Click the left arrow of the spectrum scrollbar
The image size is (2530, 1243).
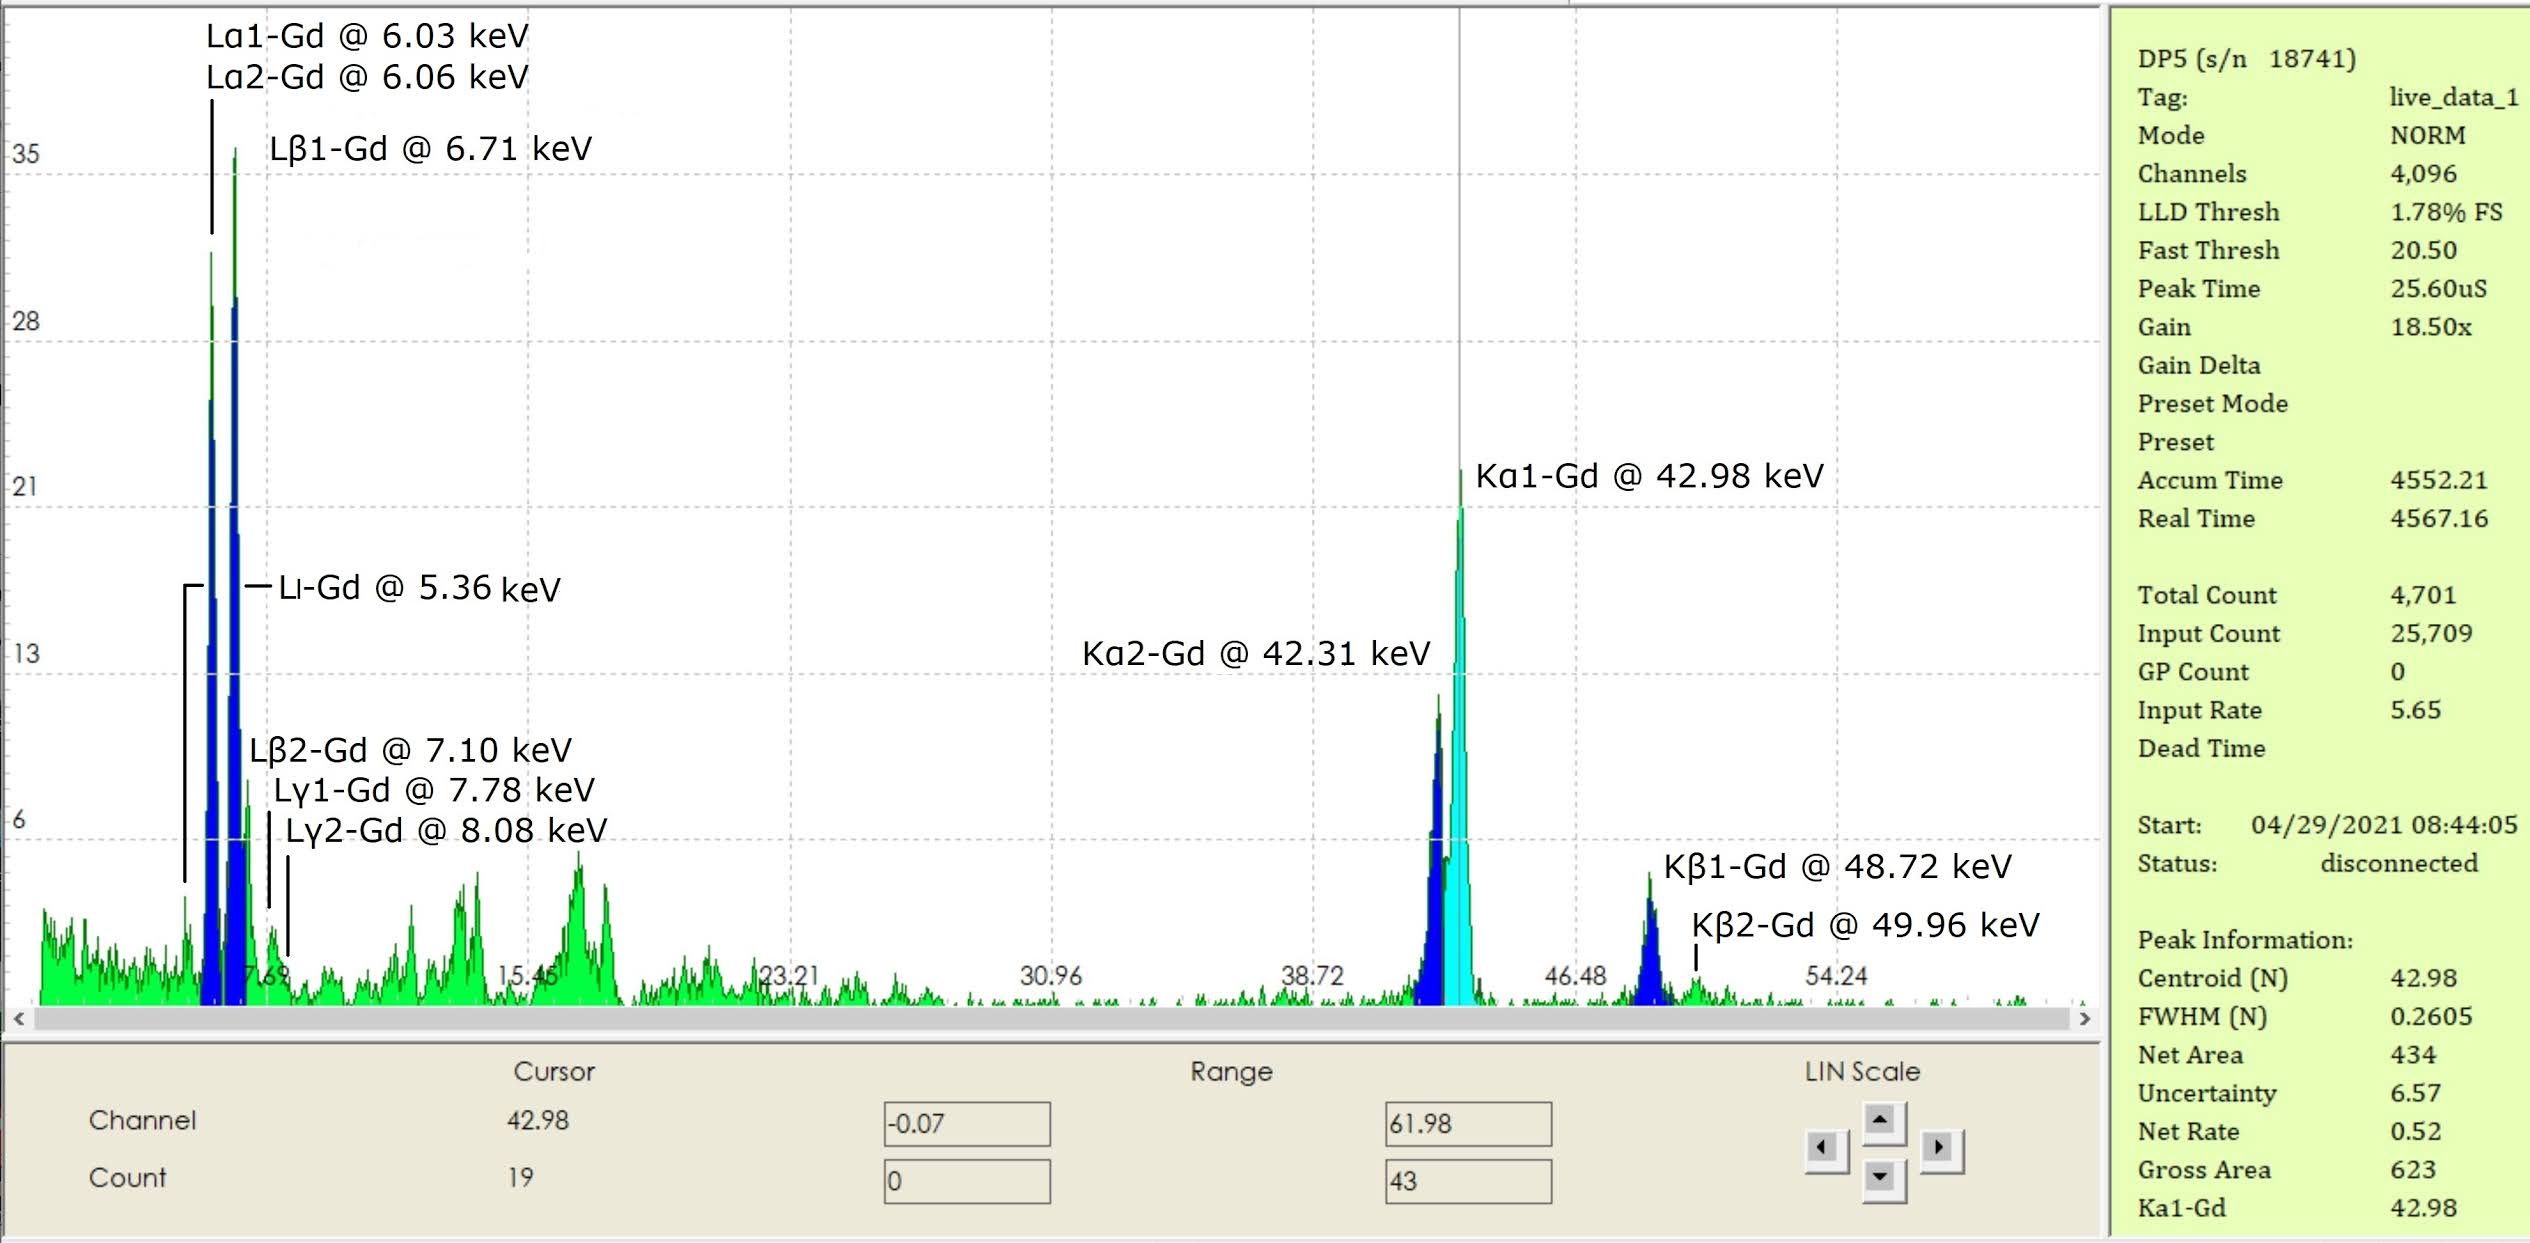tap(18, 1018)
